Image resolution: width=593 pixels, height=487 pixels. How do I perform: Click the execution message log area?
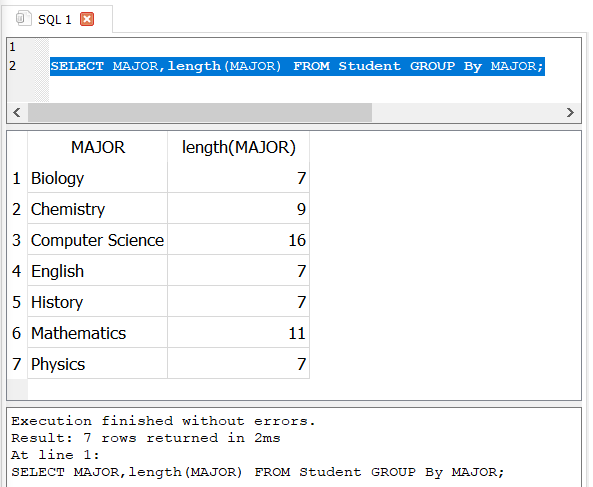pyautogui.click(x=294, y=447)
